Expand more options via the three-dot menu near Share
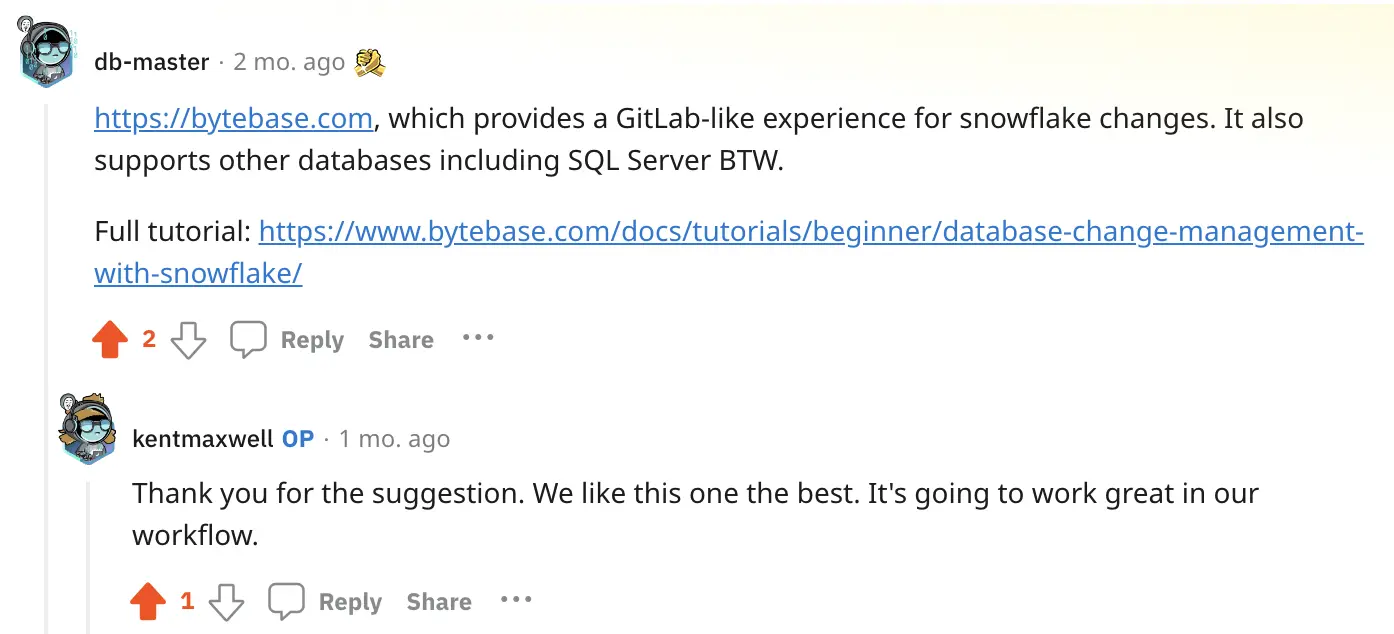The width and height of the screenshot is (1394, 634). [478, 339]
